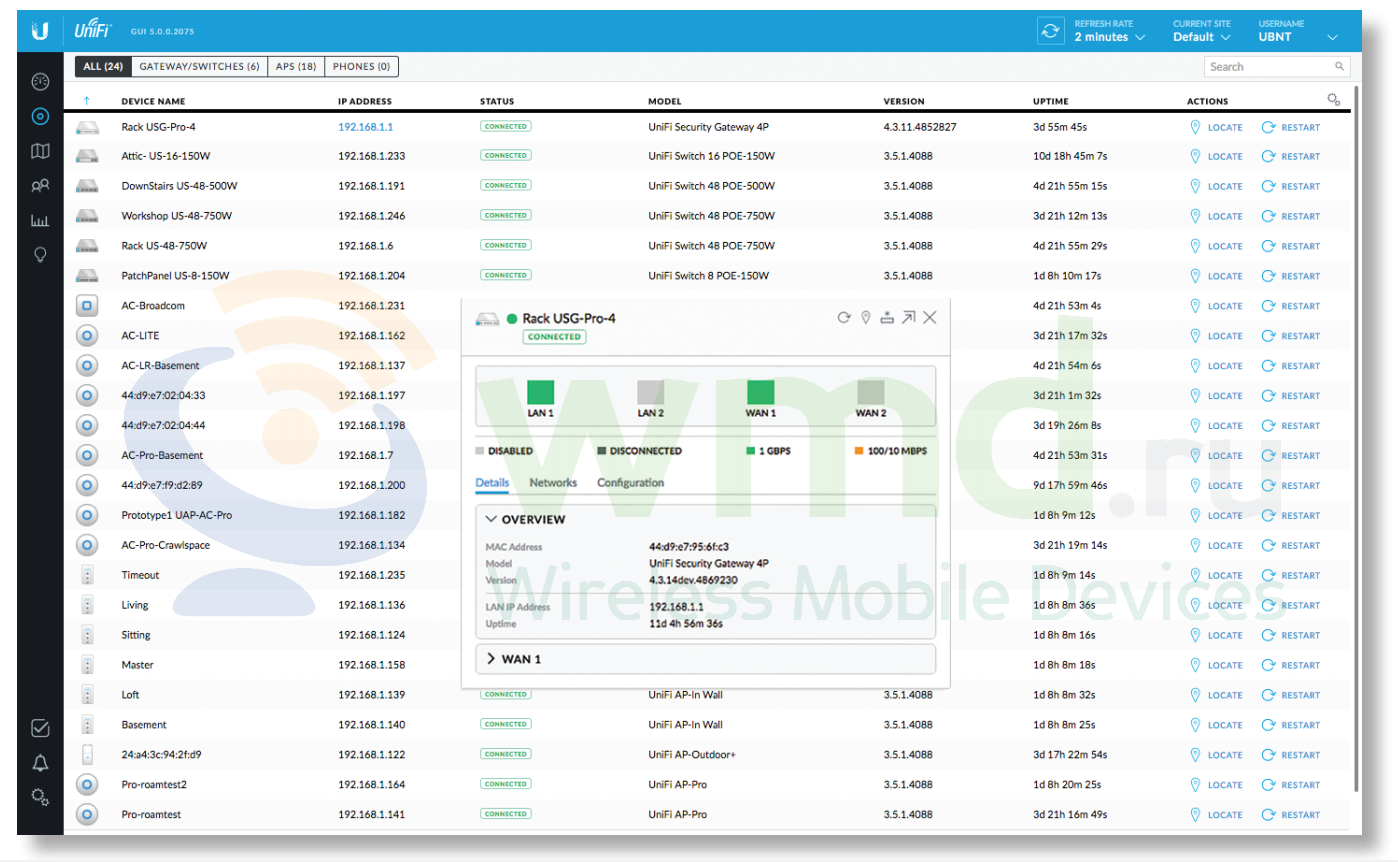
Task: Open the Events checkmark icon in sidebar
Action: click(40, 729)
